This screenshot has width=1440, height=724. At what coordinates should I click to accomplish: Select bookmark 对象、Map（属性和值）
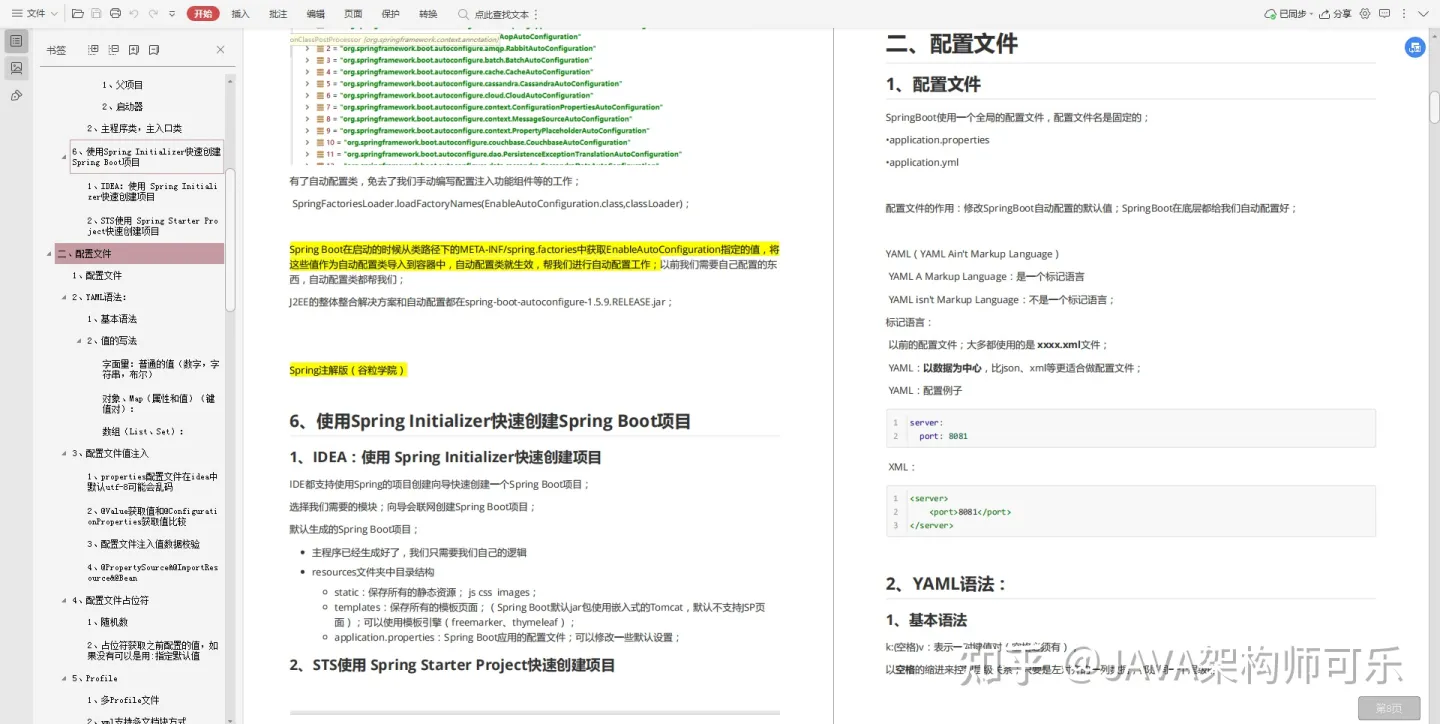pyautogui.click(x=159, y=403)
